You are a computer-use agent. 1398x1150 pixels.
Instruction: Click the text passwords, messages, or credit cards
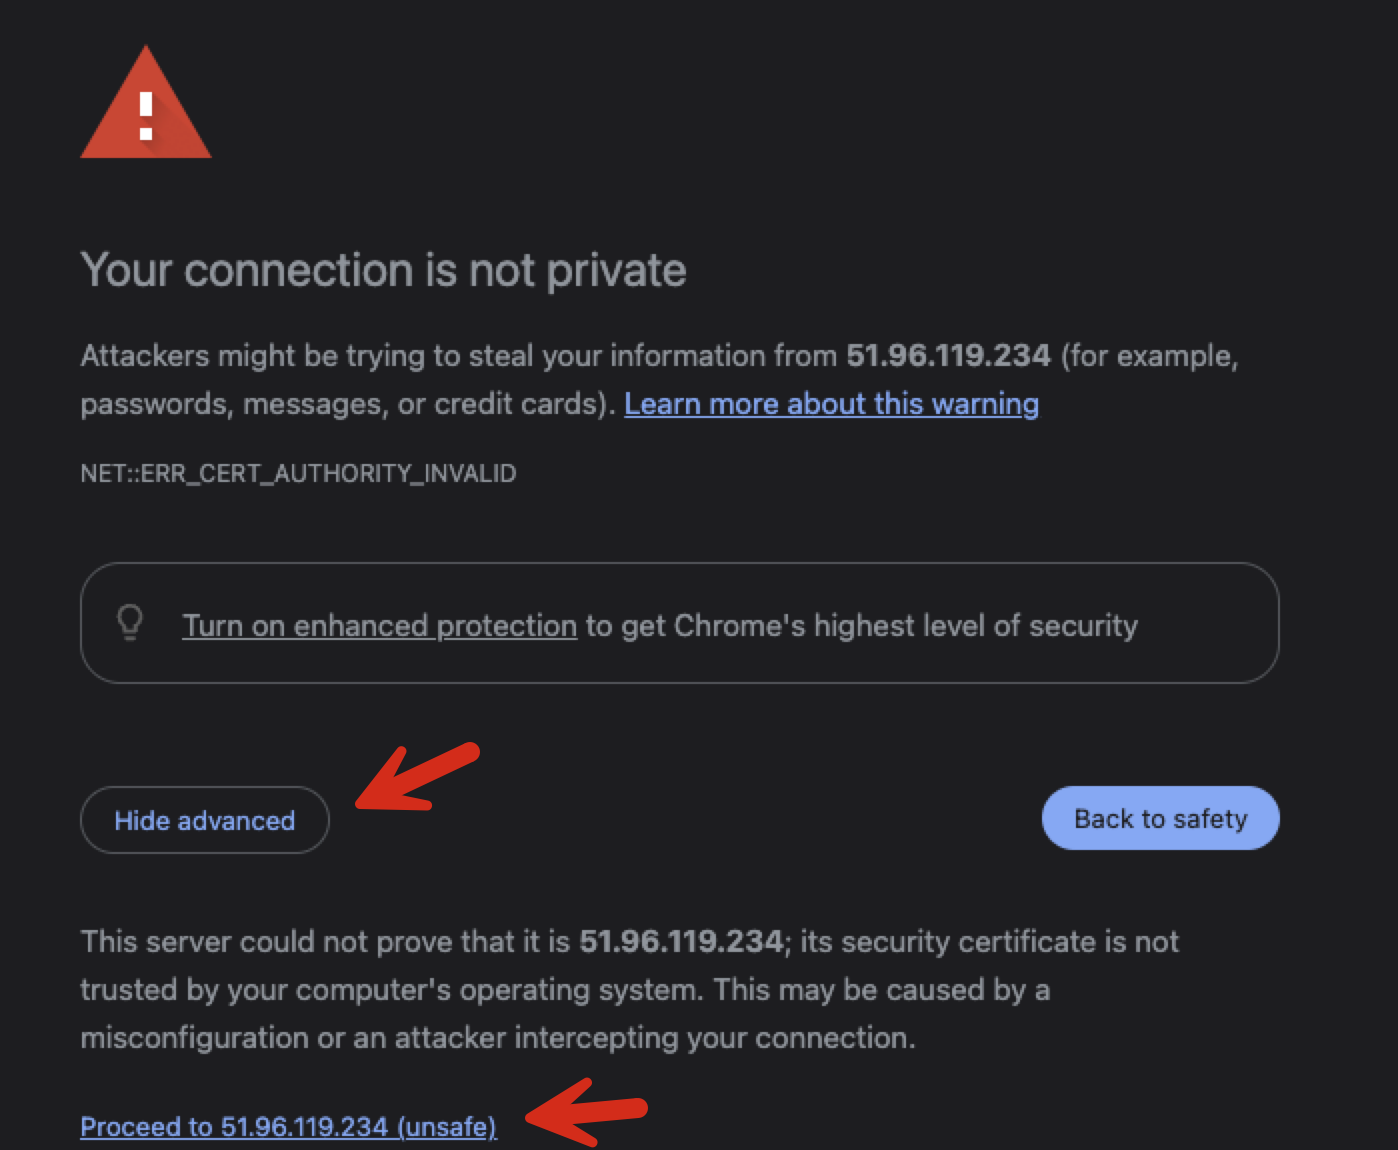[344, 404]
